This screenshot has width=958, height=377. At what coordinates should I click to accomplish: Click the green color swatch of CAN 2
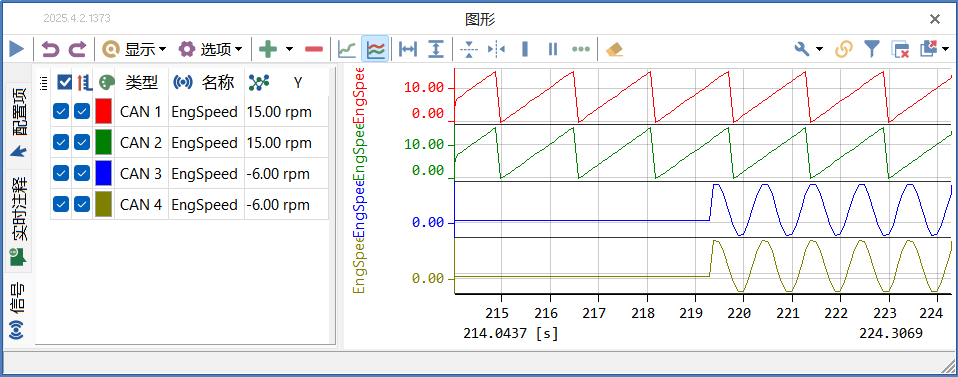pyautogui.click(x=104, y=143)
